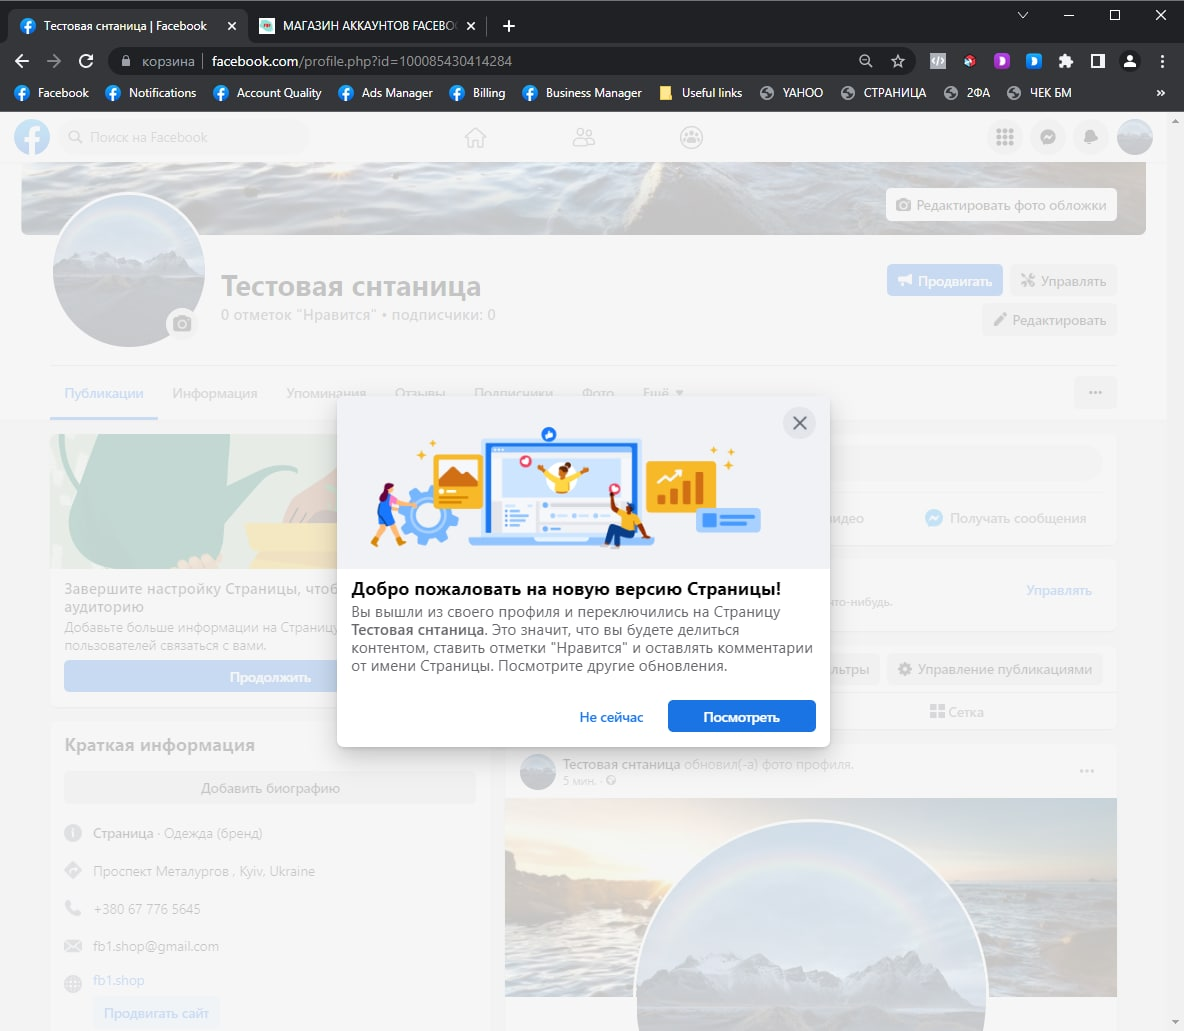Screen dimensions: 1184x1031
Task: Click the Facebook logo icon
Action: (32, 137)
